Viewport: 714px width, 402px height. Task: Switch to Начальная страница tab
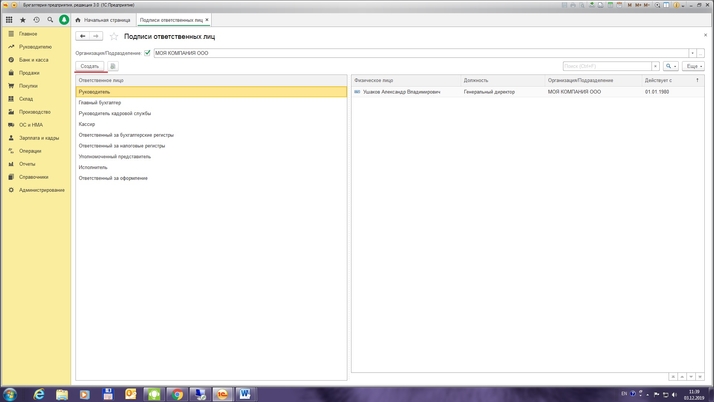coord(104,20)
